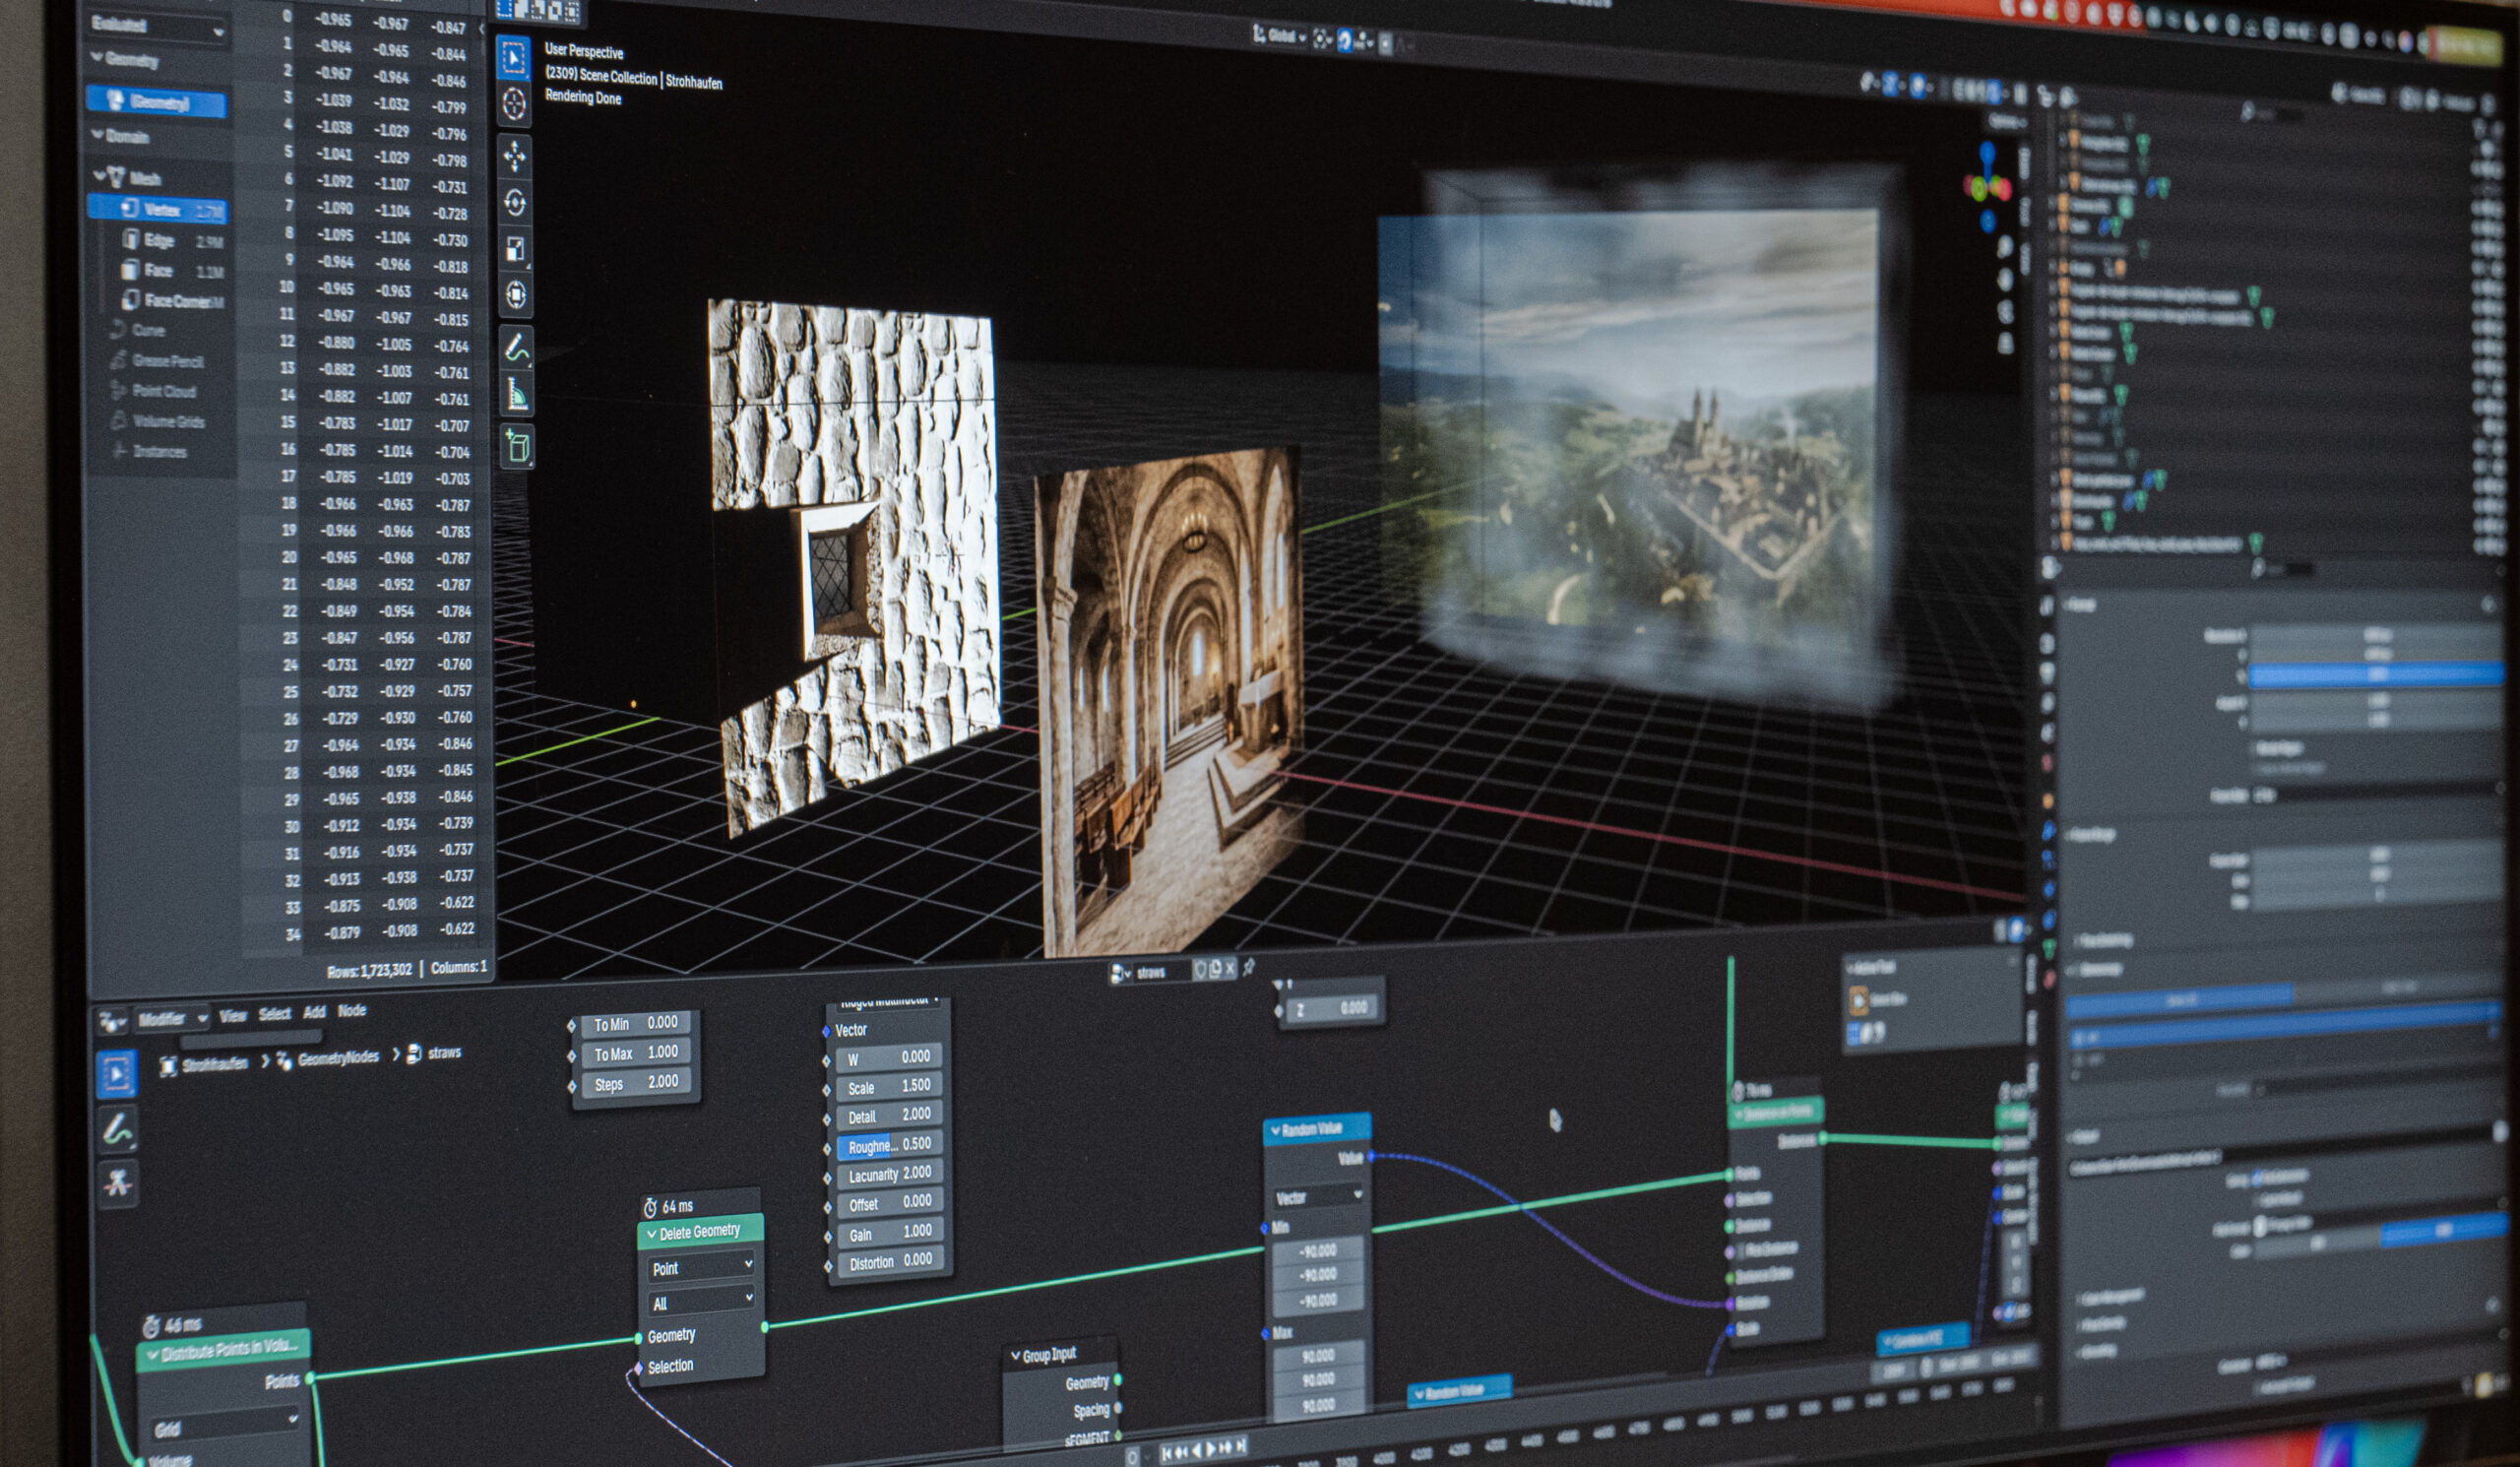Switch spreadsheet domain to Edge
The height and width of the screenshot is (1467, 2520).
(158, 240)
